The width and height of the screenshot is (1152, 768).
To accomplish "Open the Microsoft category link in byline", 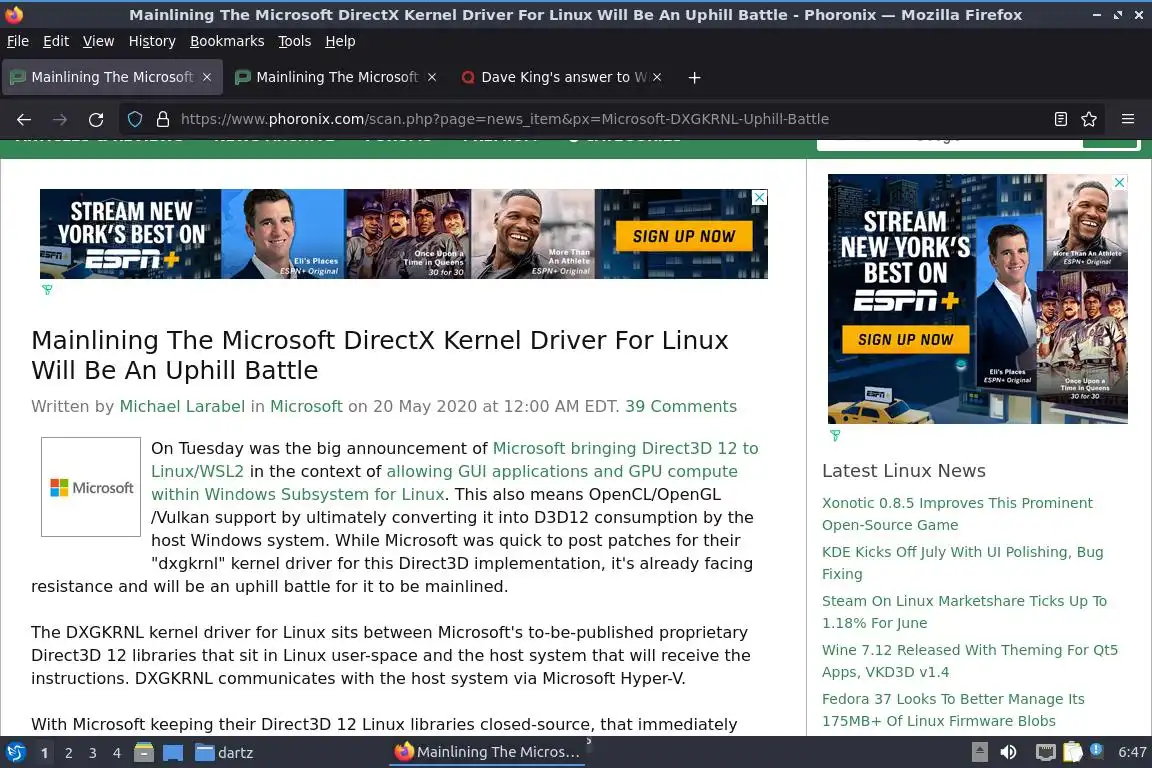I will [306, 406].
